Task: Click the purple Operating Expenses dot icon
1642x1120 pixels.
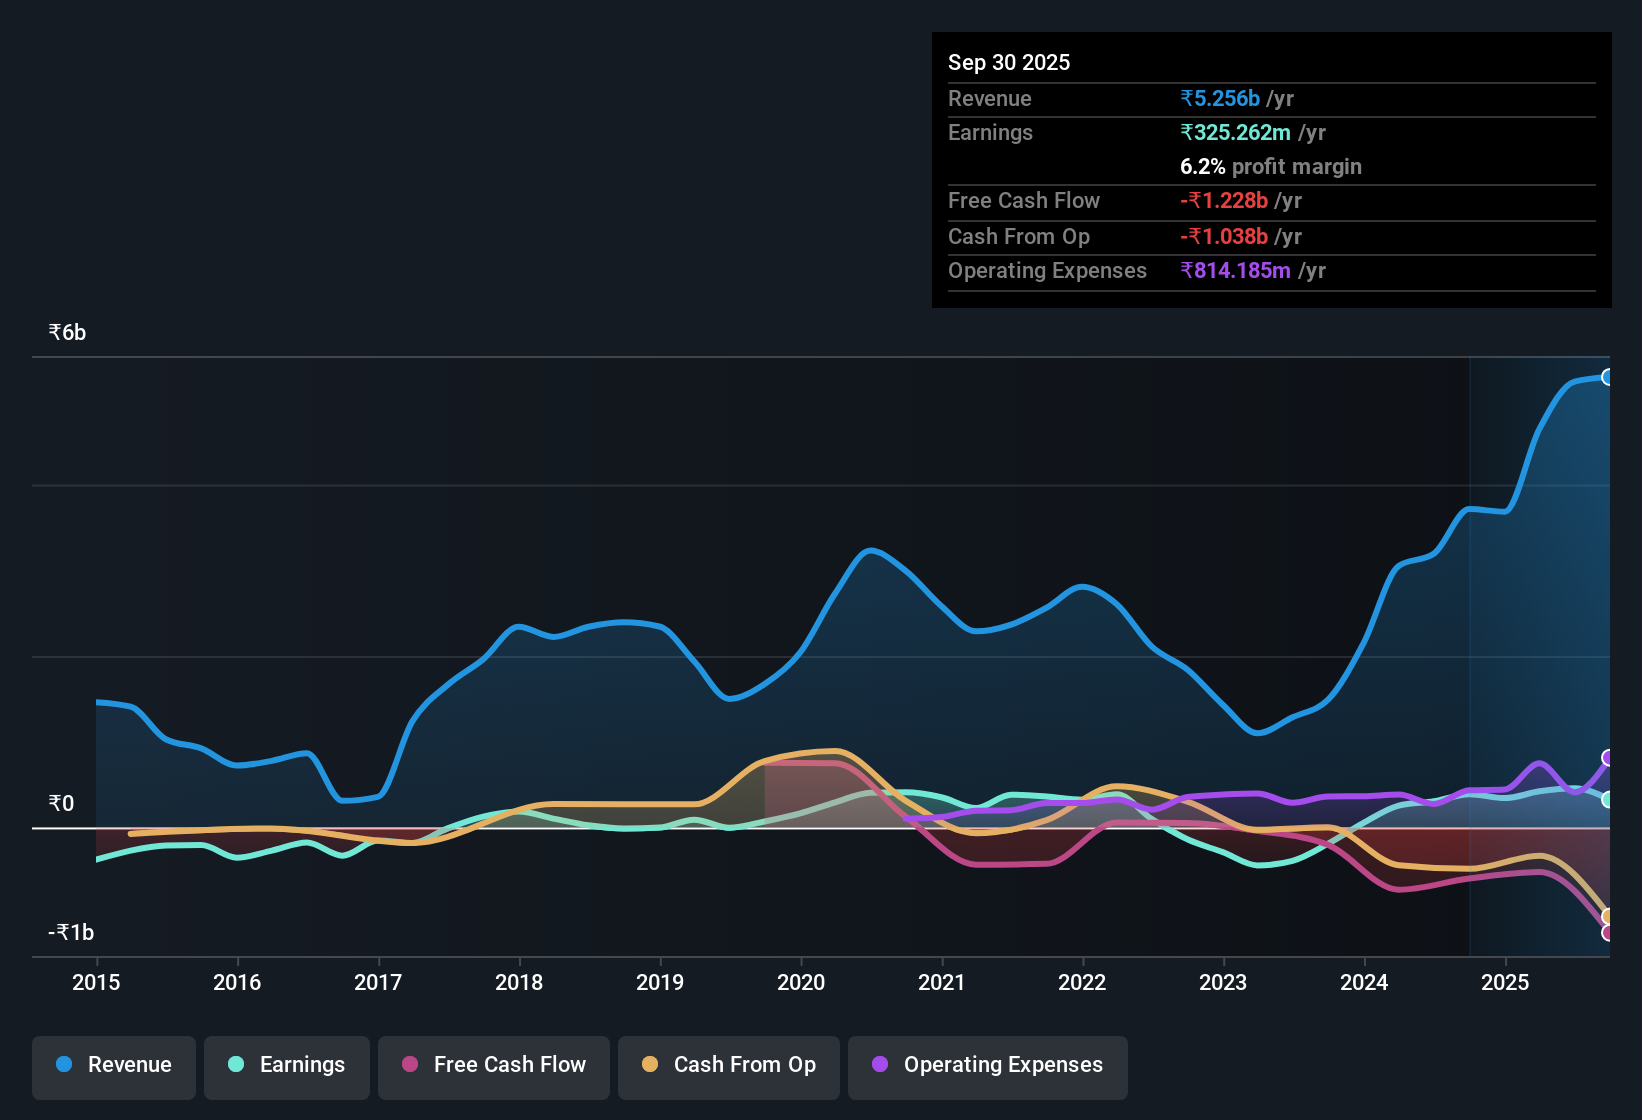Action: (878, 1065)
